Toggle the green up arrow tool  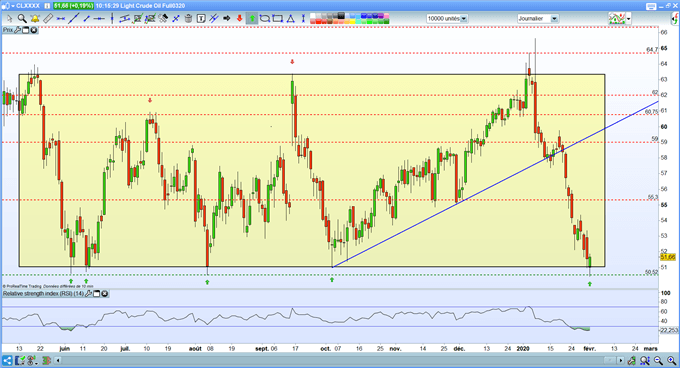252,19
